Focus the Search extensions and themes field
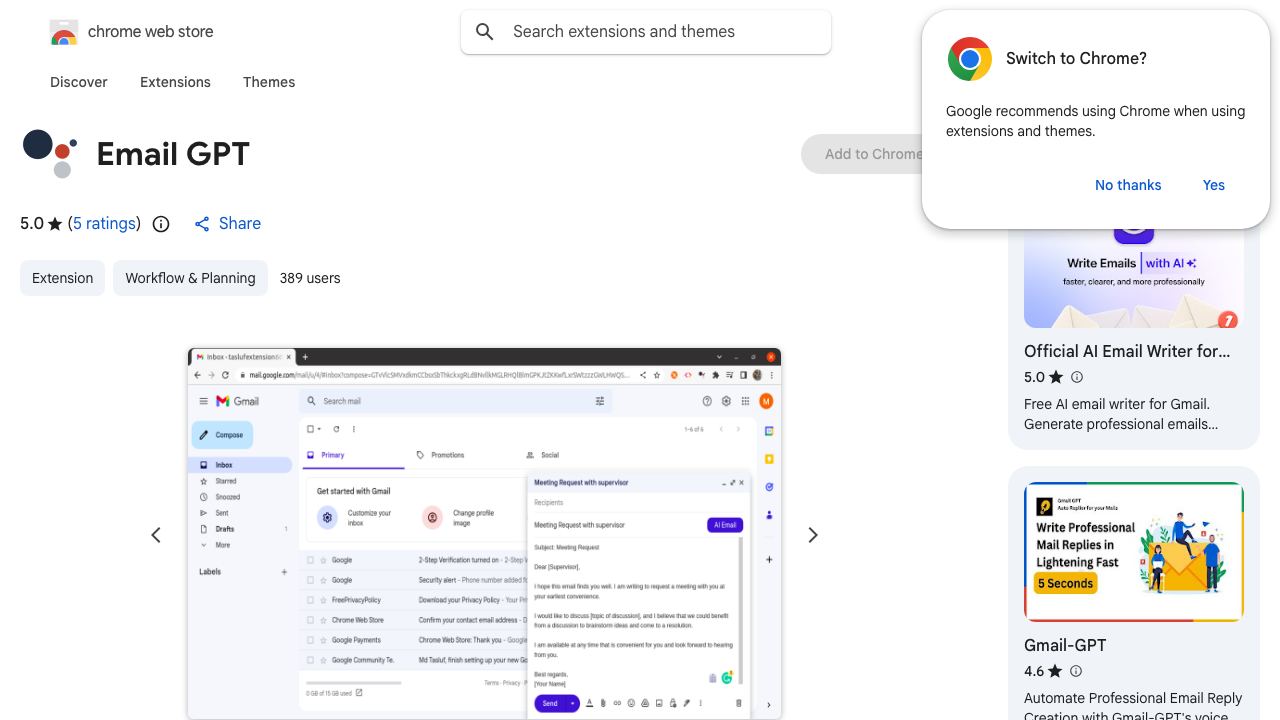 646,32
